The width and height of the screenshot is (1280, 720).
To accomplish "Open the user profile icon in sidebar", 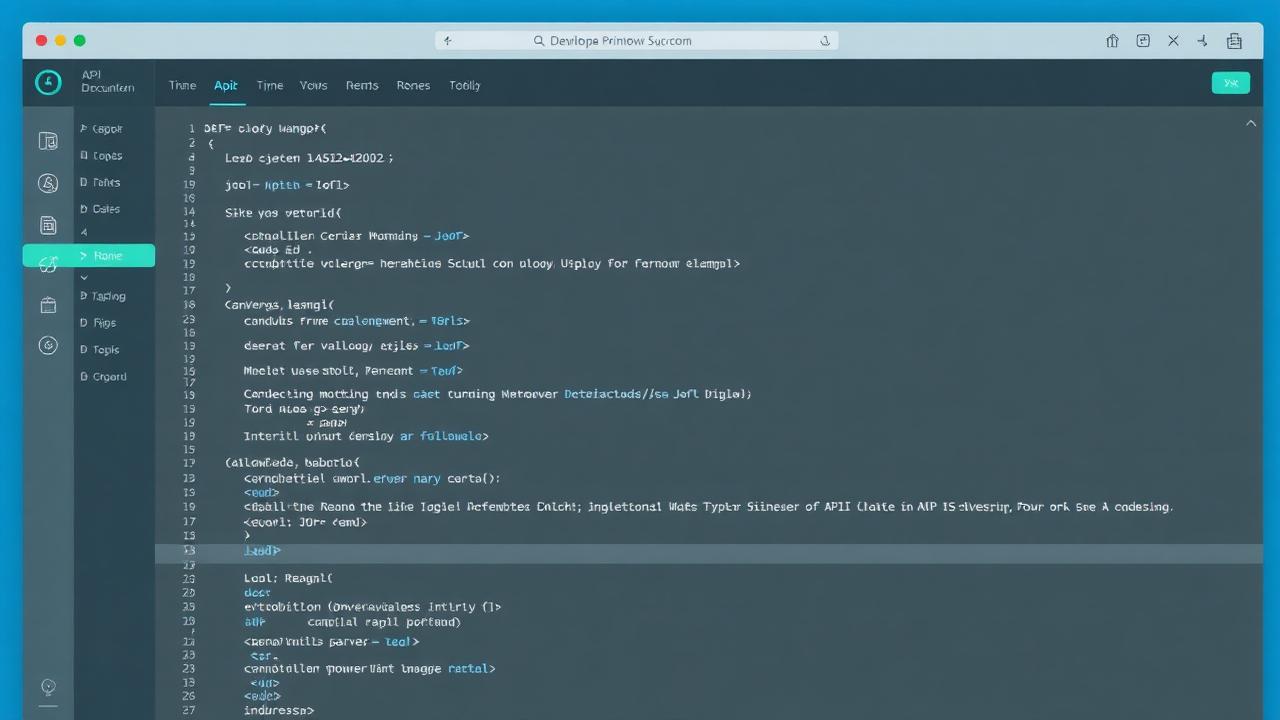I will (48, 183).
